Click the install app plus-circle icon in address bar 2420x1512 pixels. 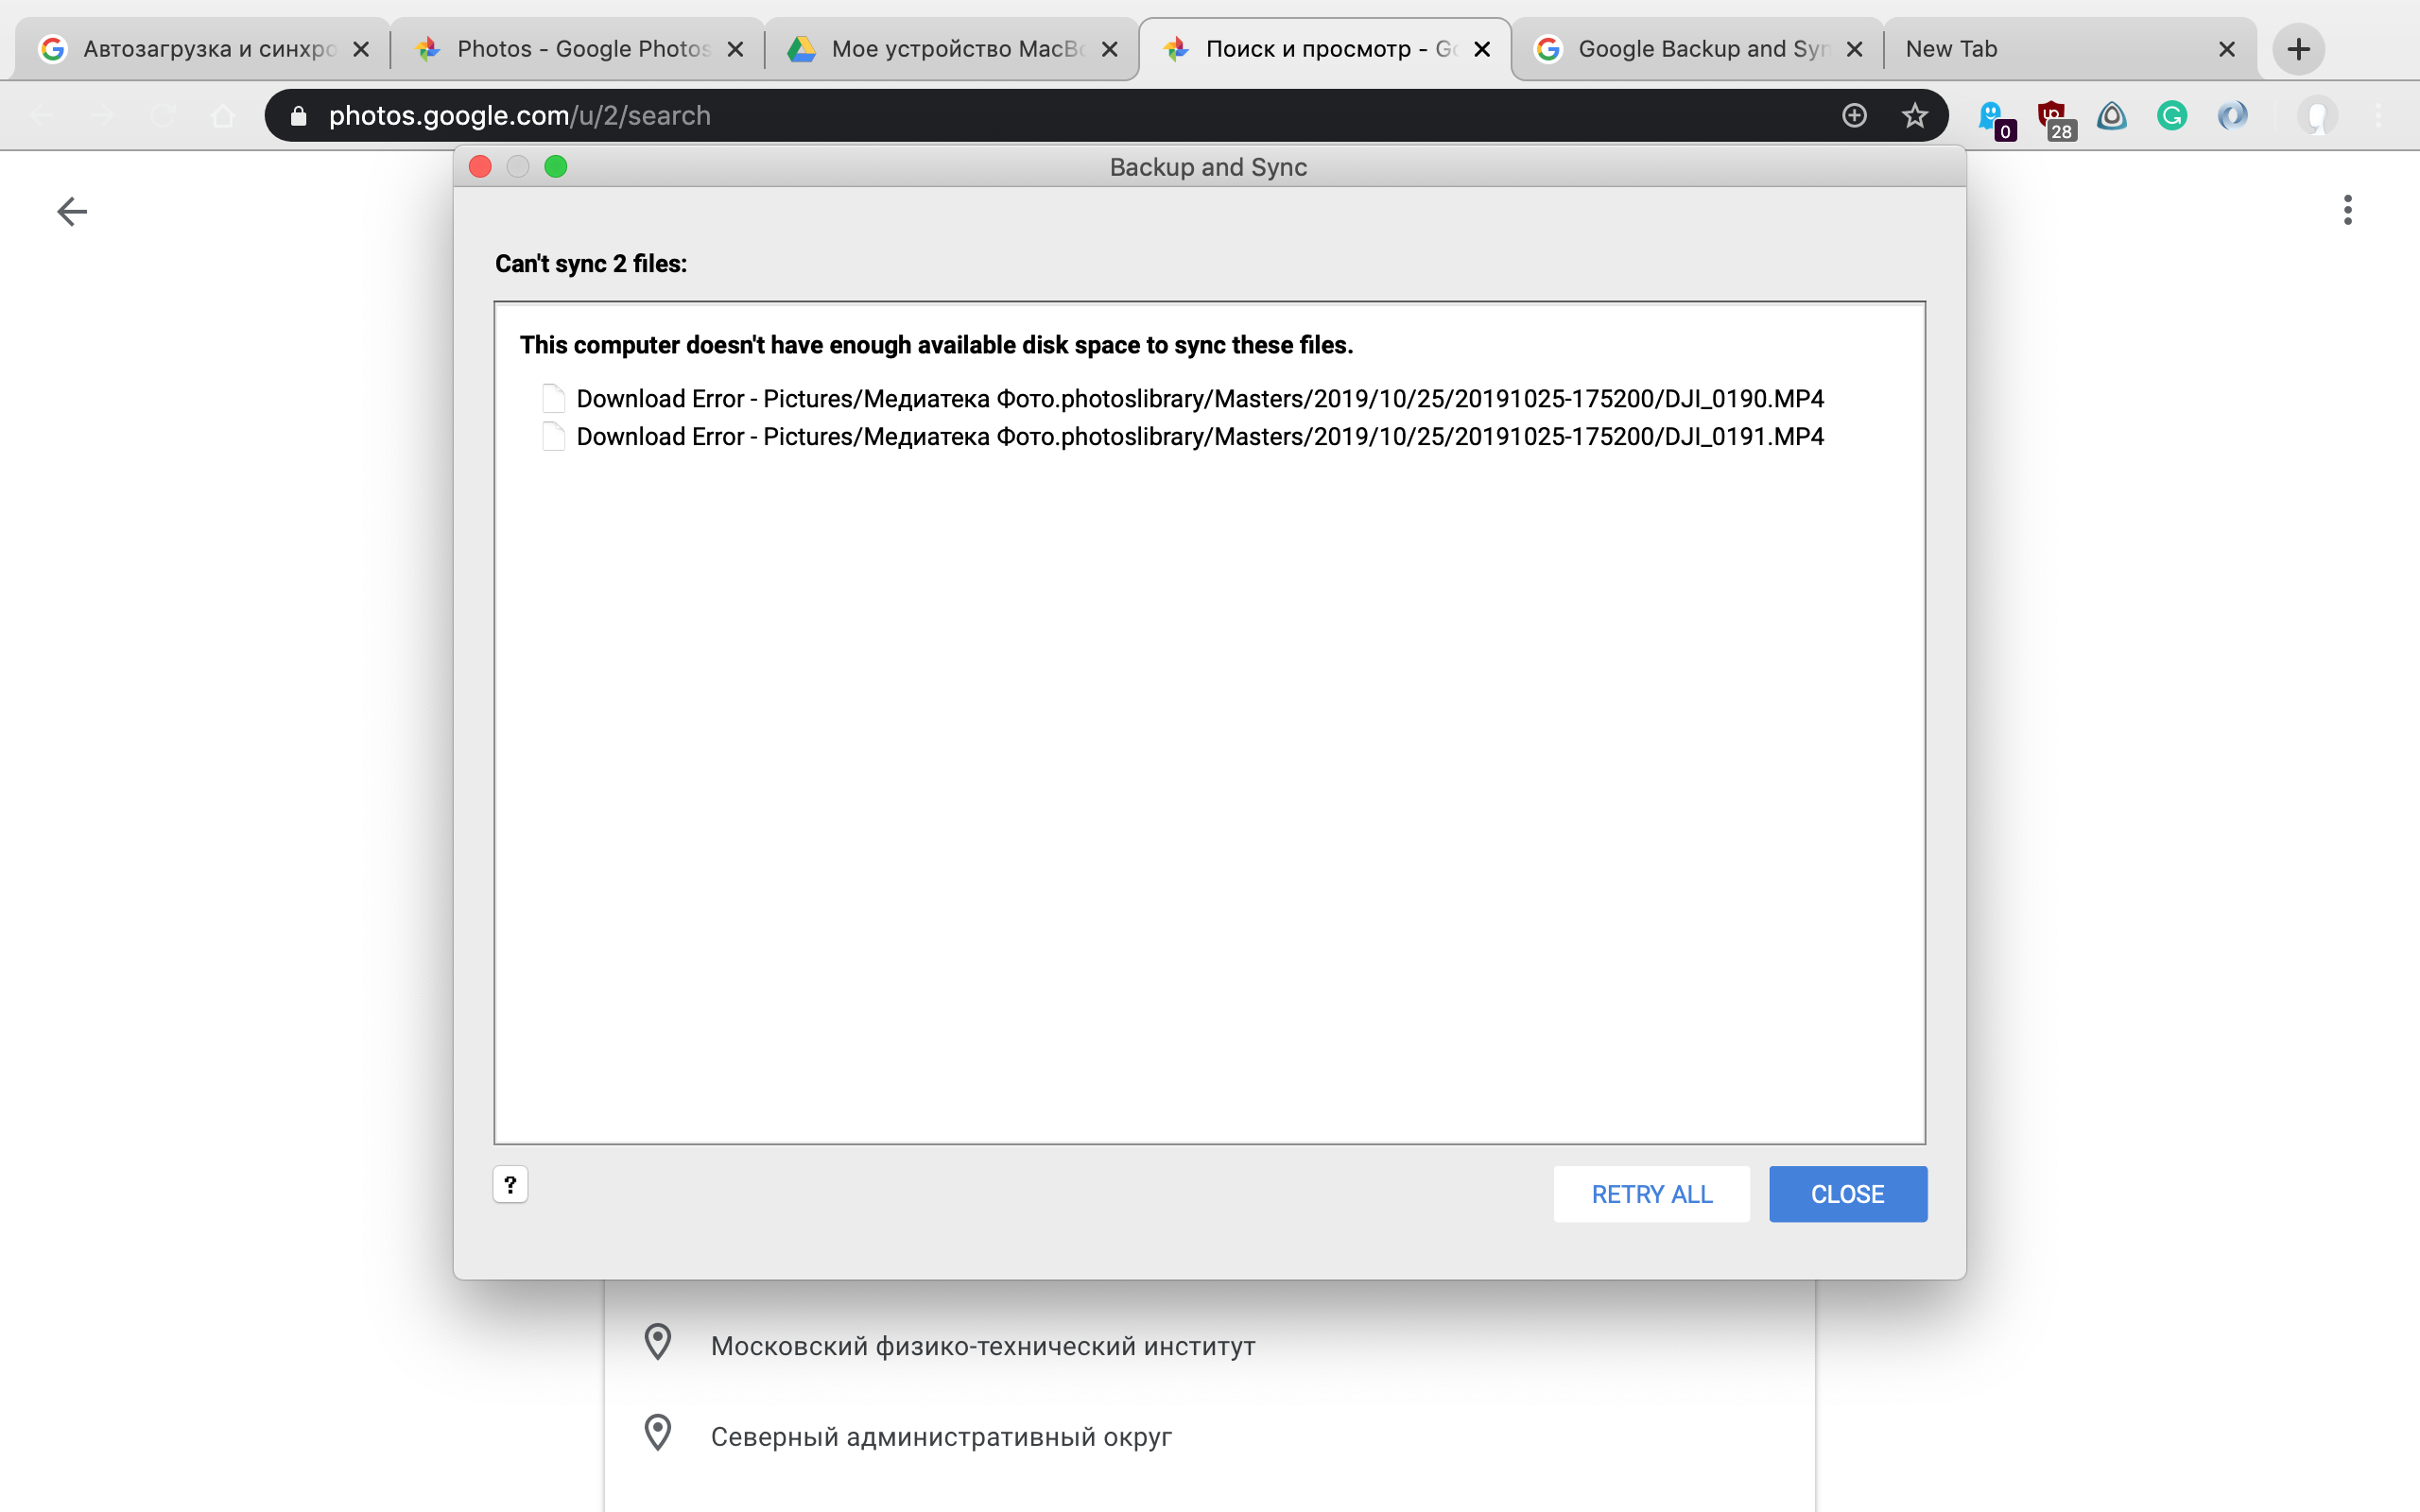pyautogui.click(x=1854, y=116)
